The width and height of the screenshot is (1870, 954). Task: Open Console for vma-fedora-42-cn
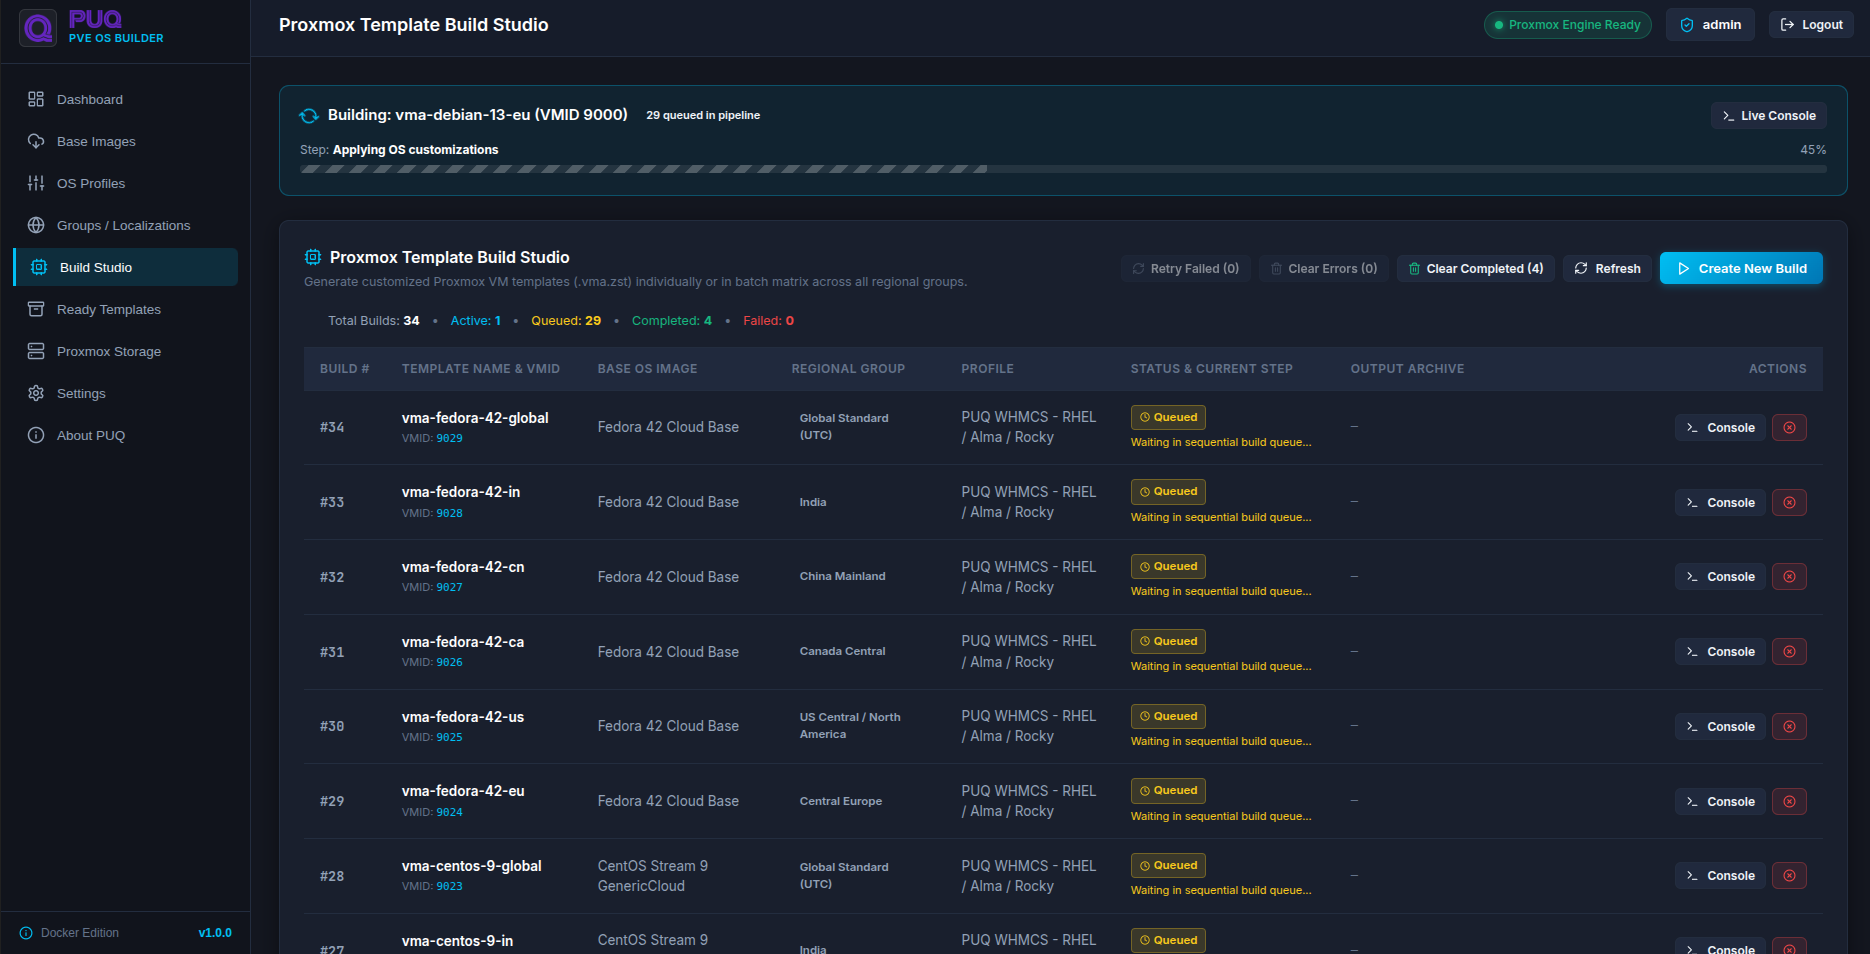[1720, 577]
